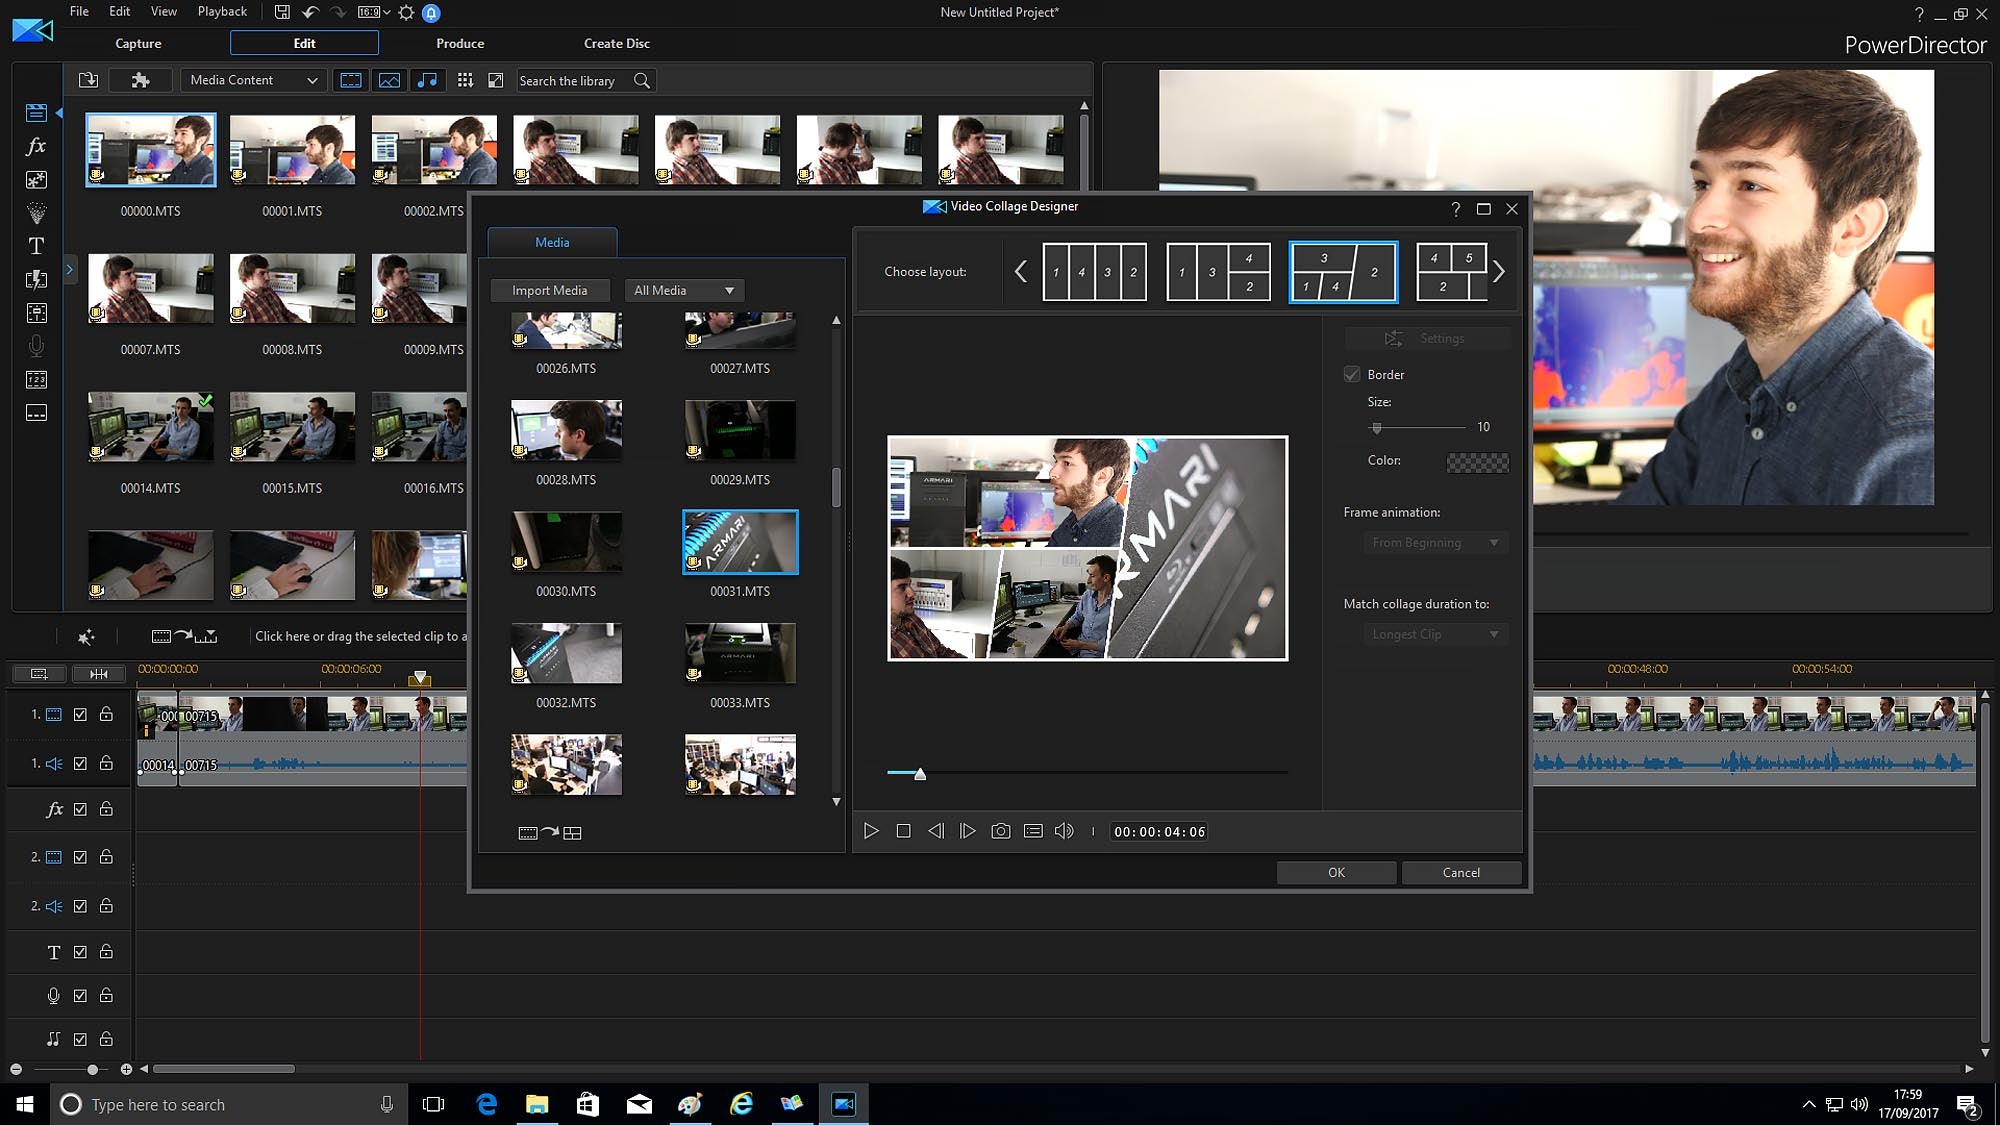The image size is (2000, 1125).
Task: Click the library search magnifier icon
Action: coord(642,80)
